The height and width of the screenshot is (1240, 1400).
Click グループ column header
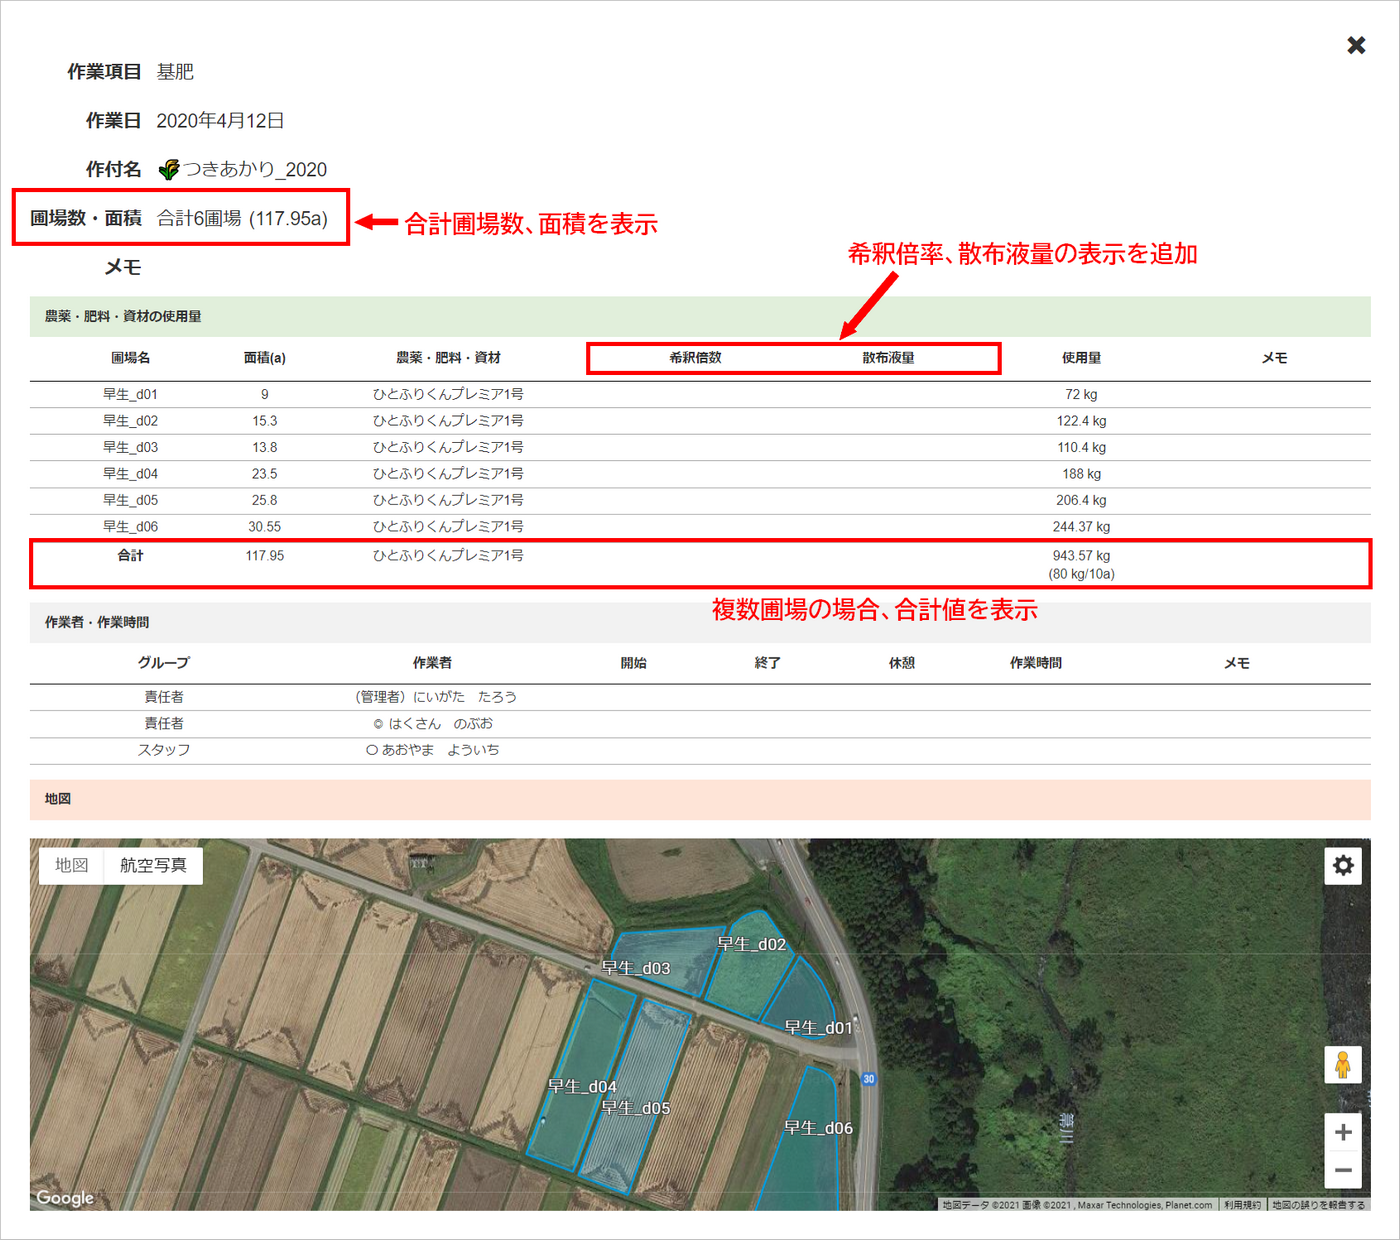(x=164, y=663)
